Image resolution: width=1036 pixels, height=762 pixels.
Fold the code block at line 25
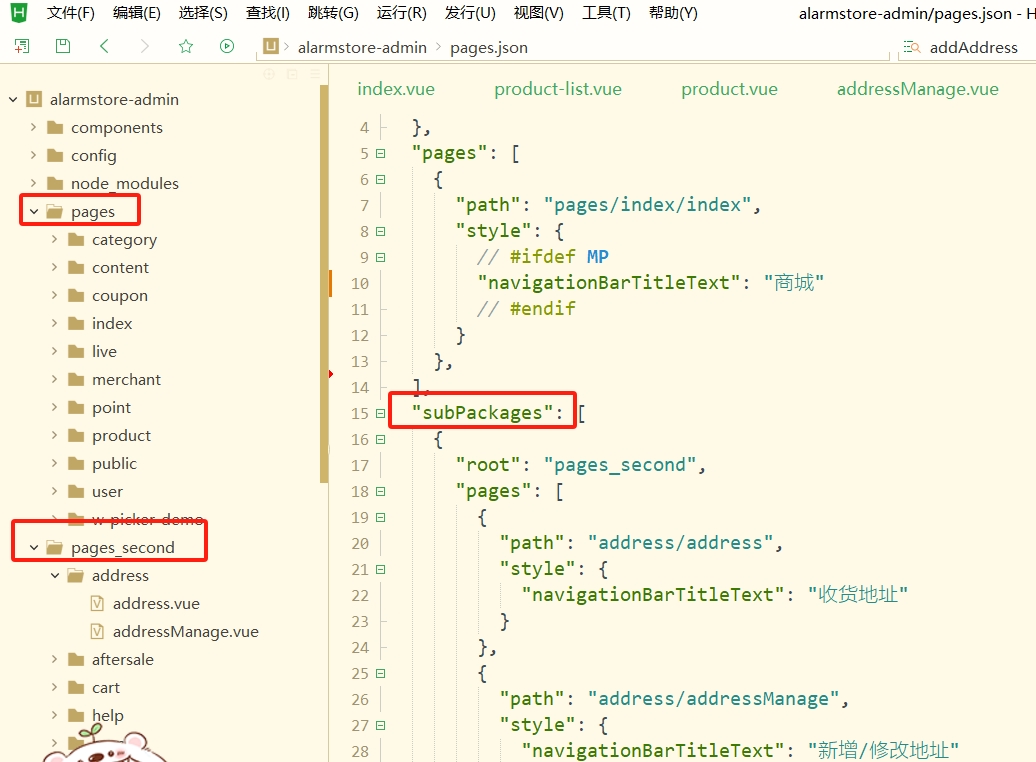coord(381,673)
